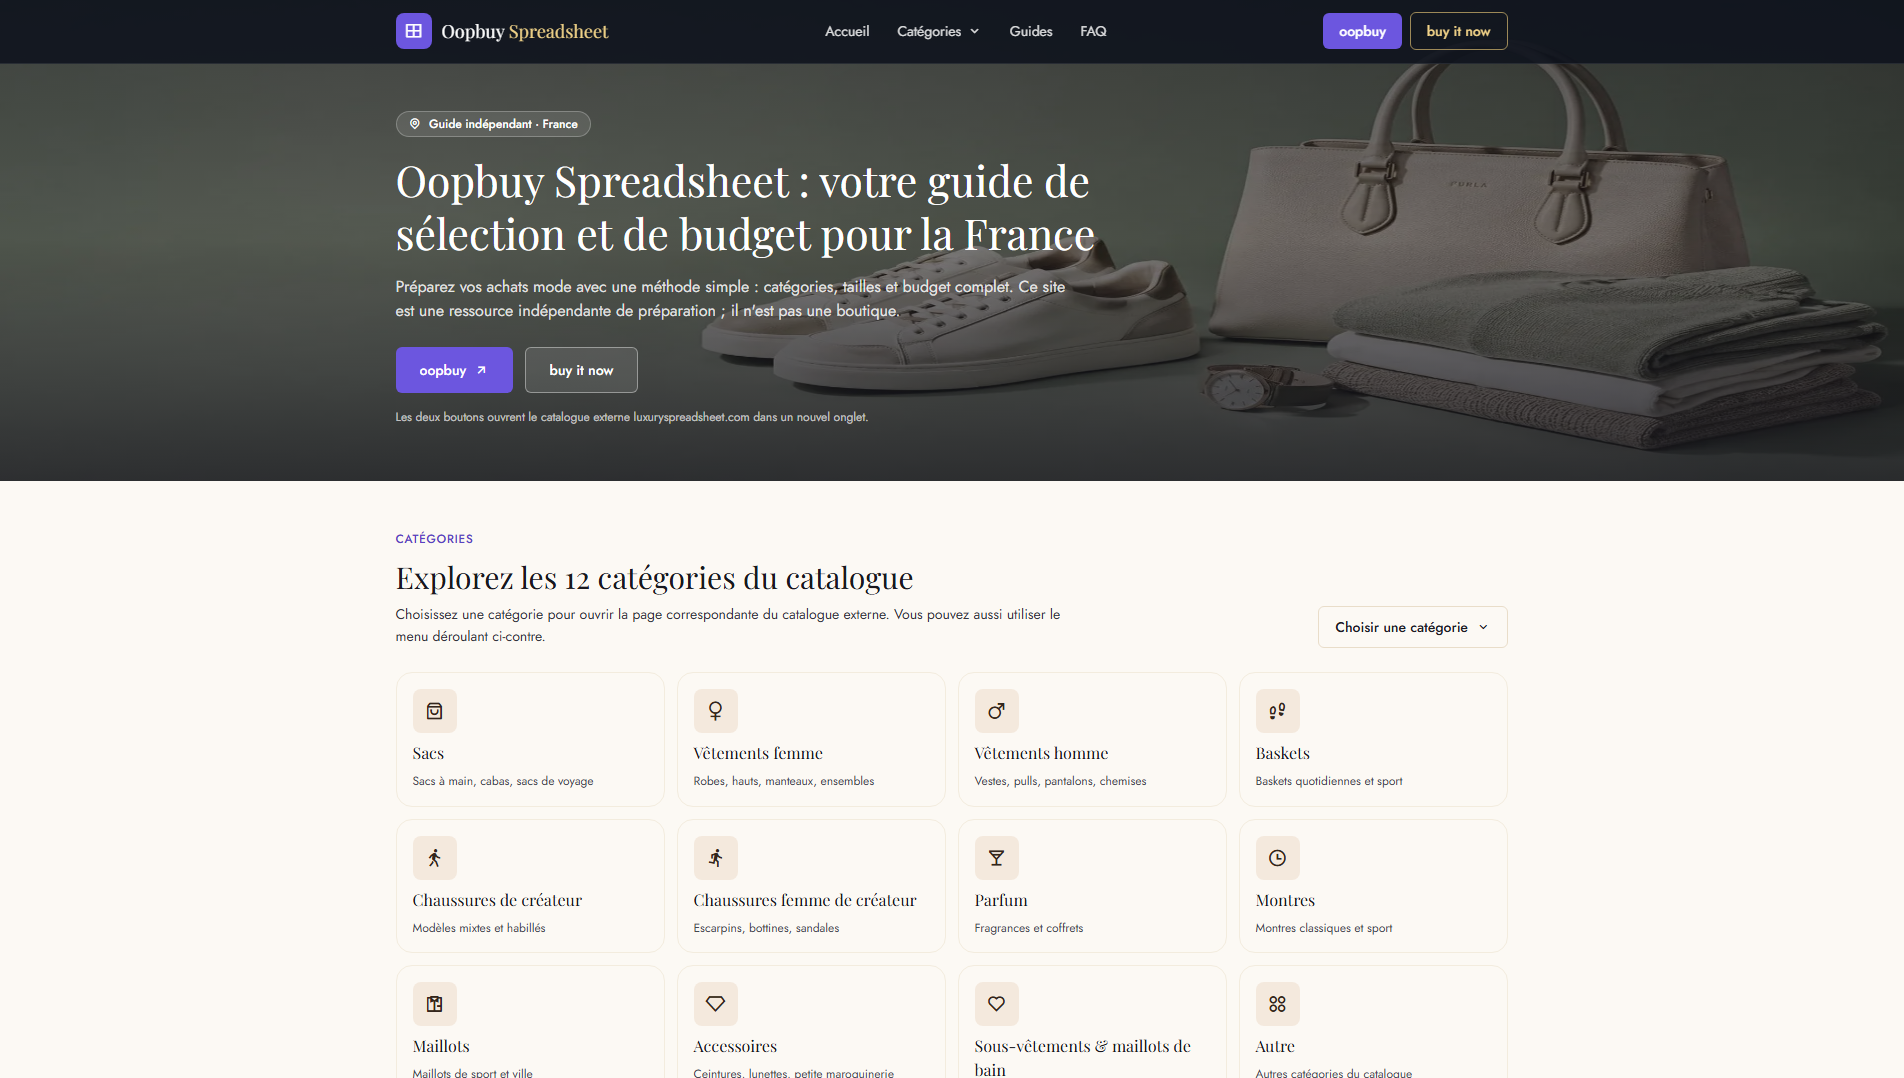Open the Autre category title
This screenshot has height=1078, width=1904.
pos(1275,1046)
